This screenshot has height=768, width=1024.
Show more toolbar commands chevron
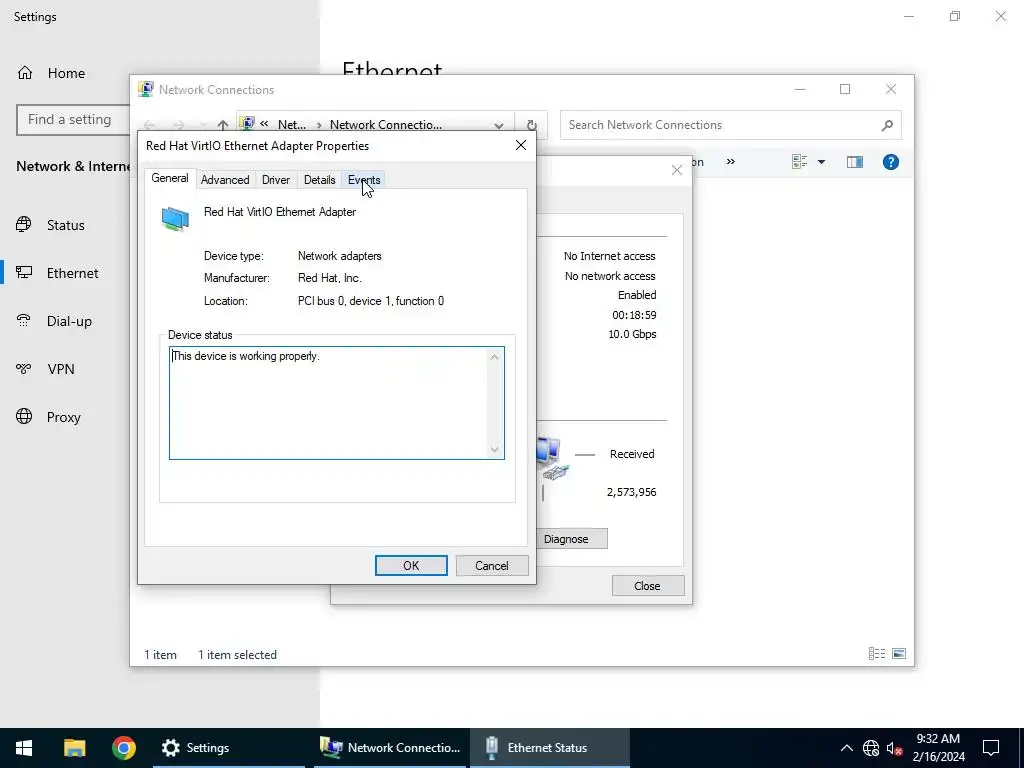coord(731,161)
